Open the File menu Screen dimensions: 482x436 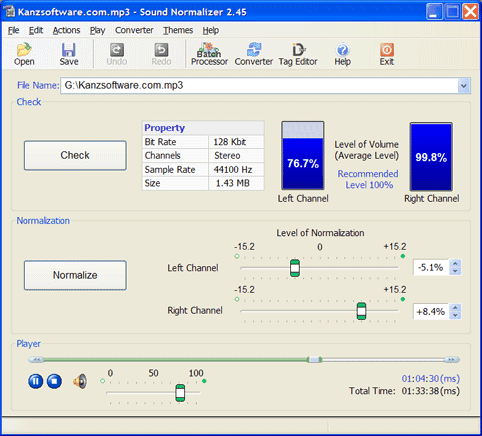(x=13, y=30)
